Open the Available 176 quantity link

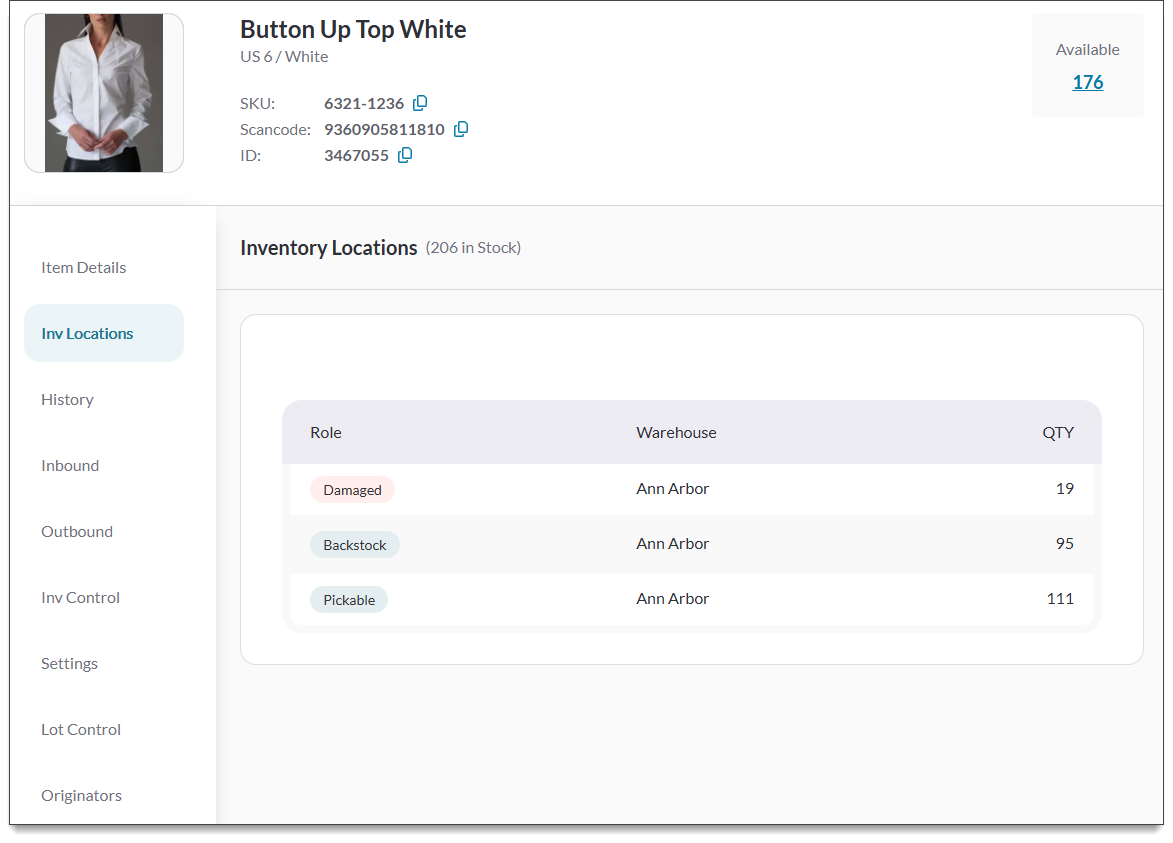click(1087, 82)
